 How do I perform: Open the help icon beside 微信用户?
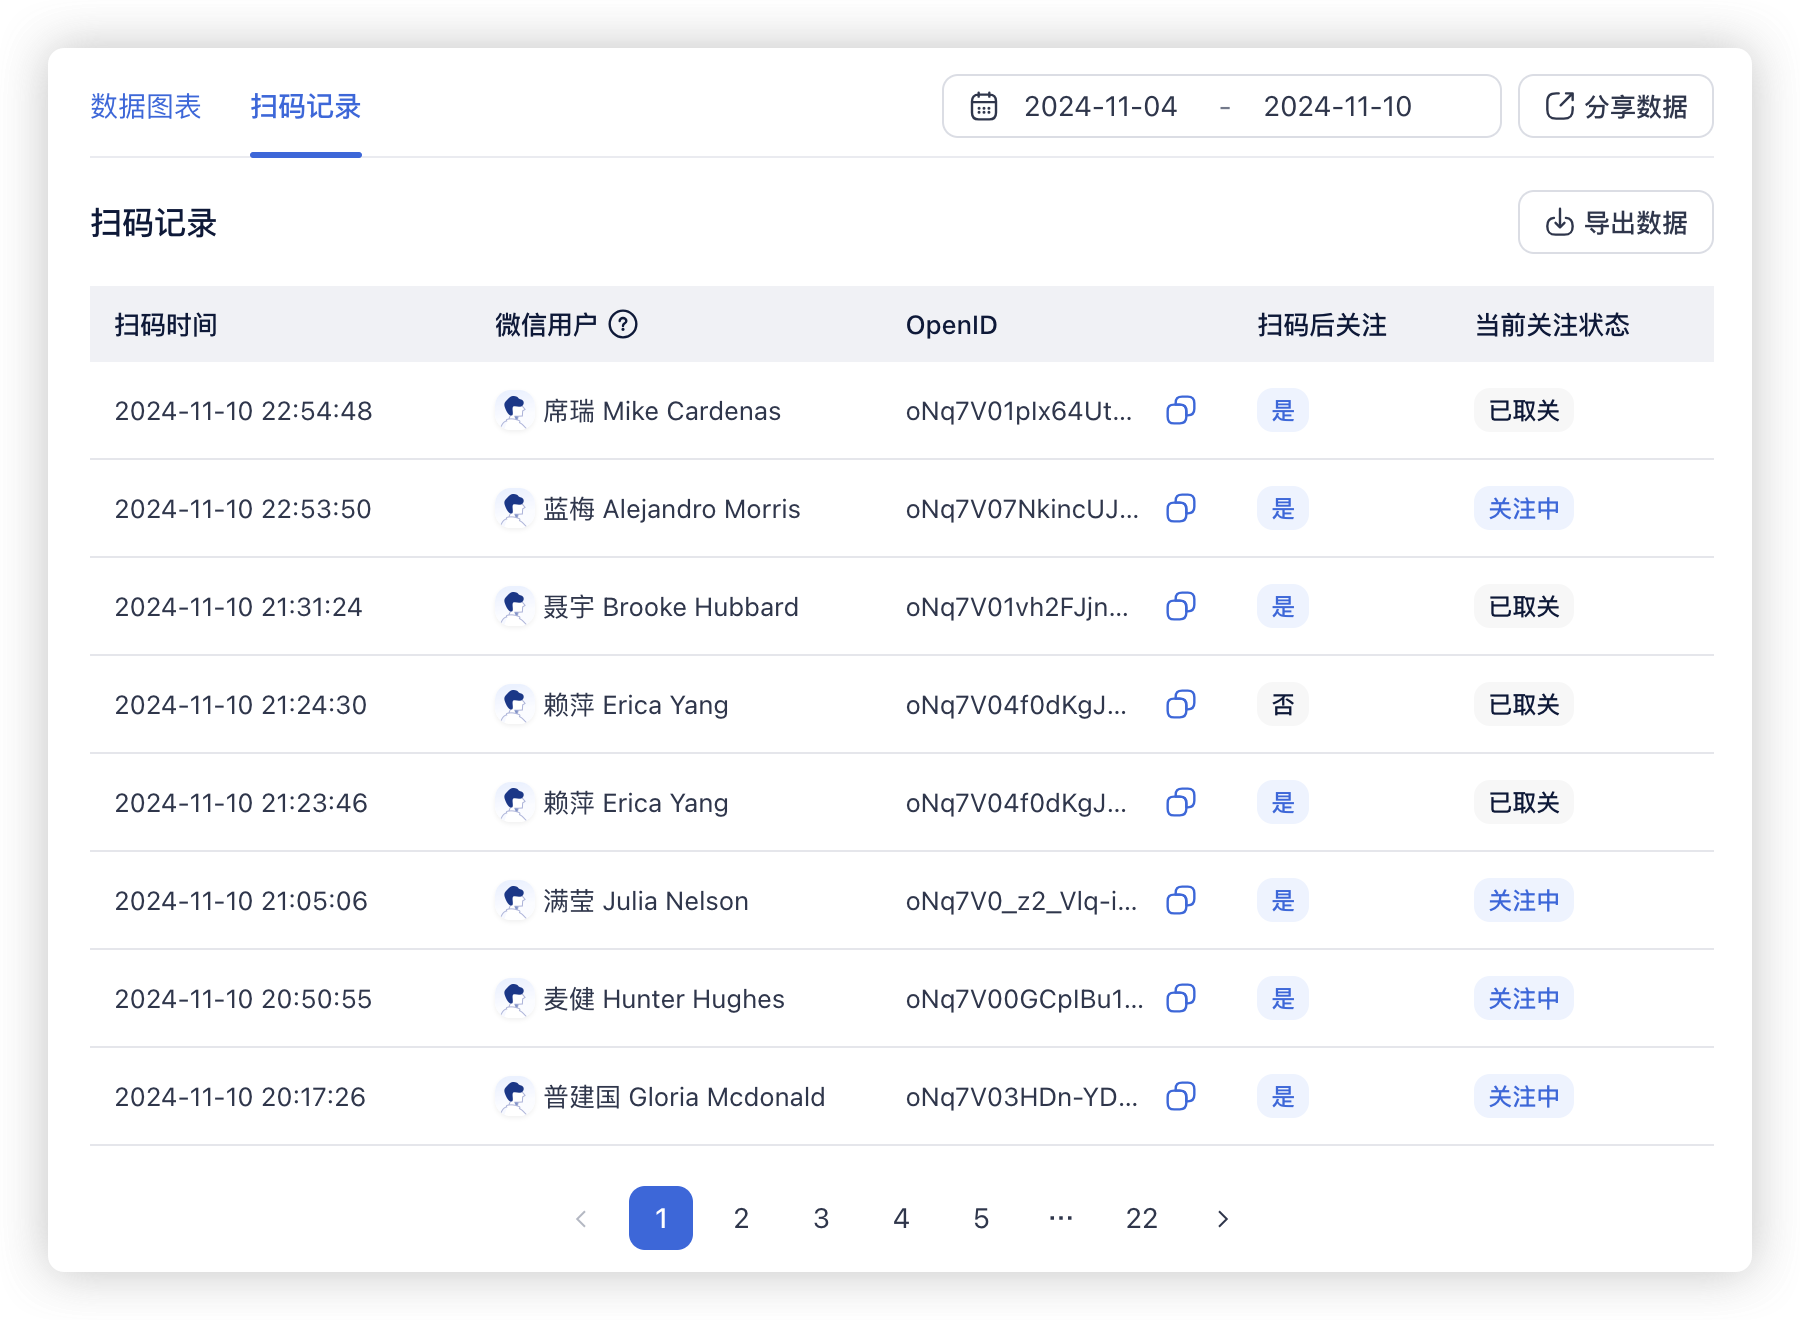623,324
